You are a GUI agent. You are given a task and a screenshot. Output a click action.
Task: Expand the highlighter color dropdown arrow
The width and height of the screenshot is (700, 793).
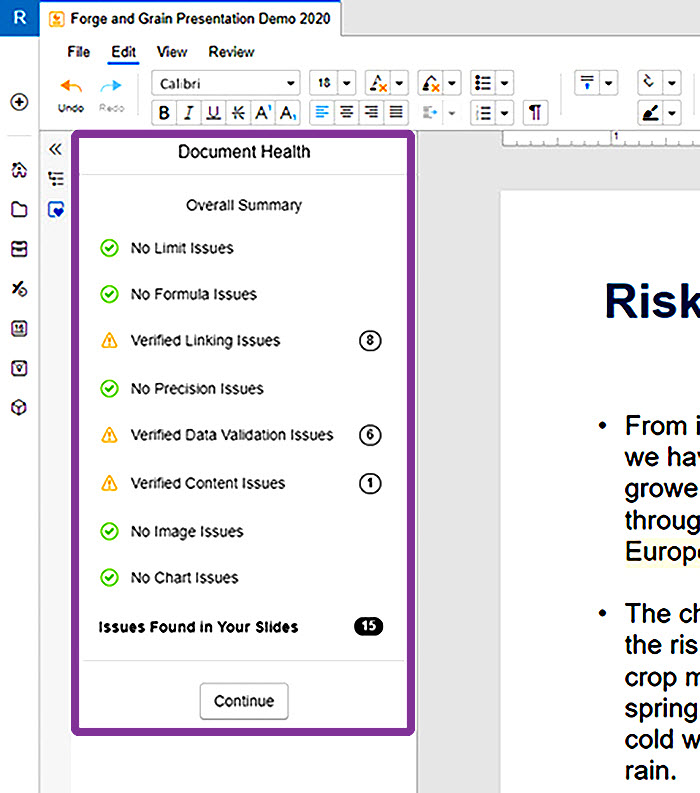pos(672,113)
